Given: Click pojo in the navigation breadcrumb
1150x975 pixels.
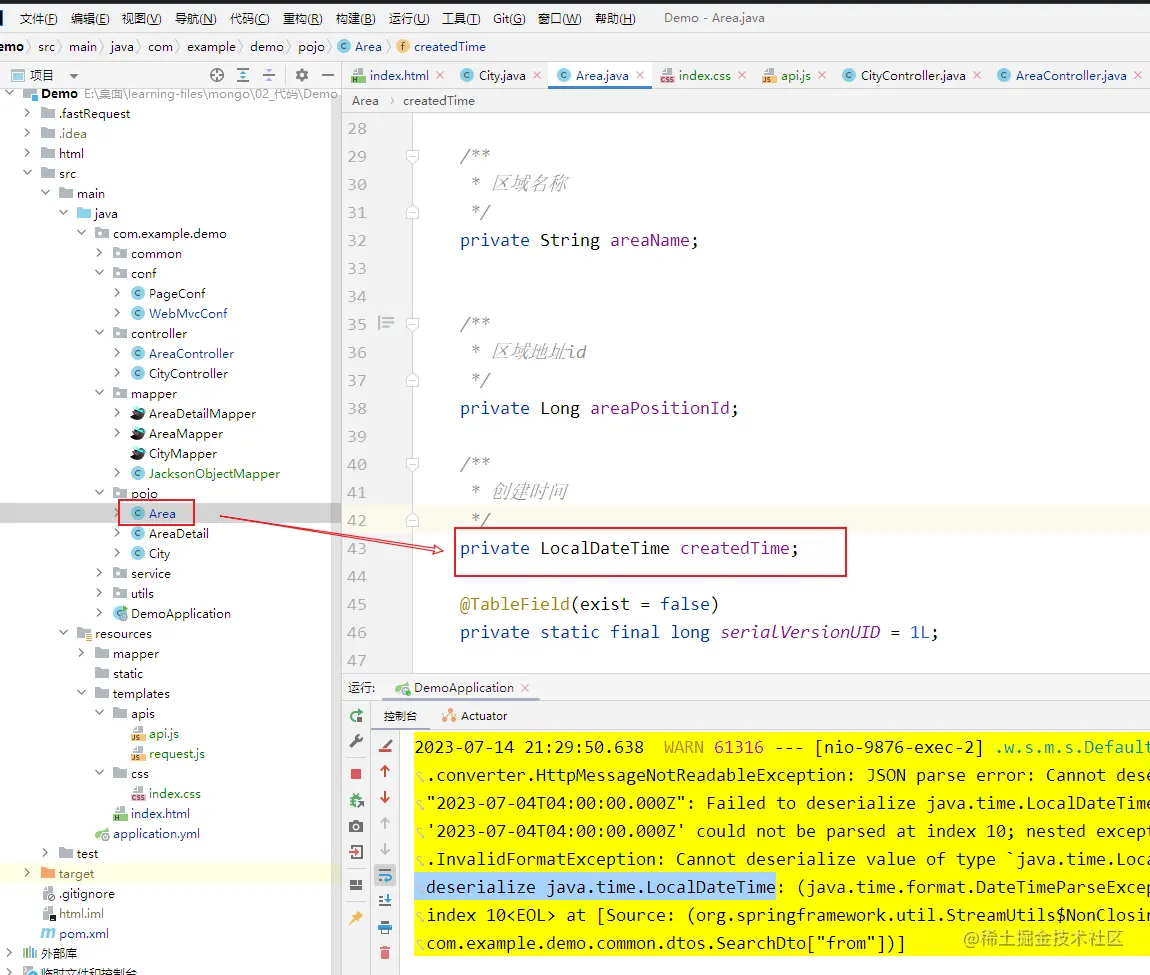Looking at the screenshot, I should click(311, 47).
